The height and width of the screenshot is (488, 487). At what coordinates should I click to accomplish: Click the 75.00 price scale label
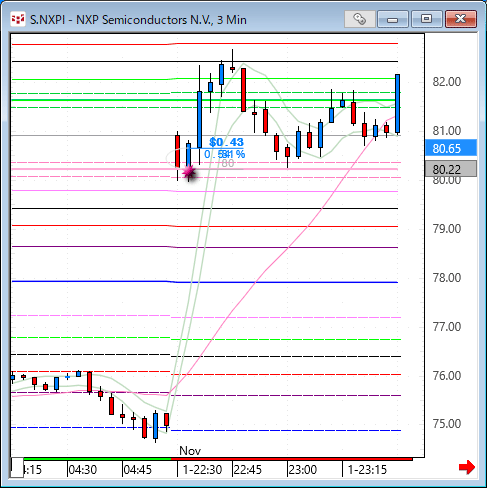(447, 424)
